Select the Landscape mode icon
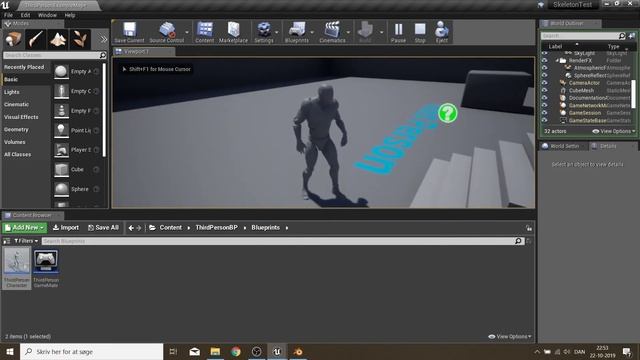 coord(58,39)
